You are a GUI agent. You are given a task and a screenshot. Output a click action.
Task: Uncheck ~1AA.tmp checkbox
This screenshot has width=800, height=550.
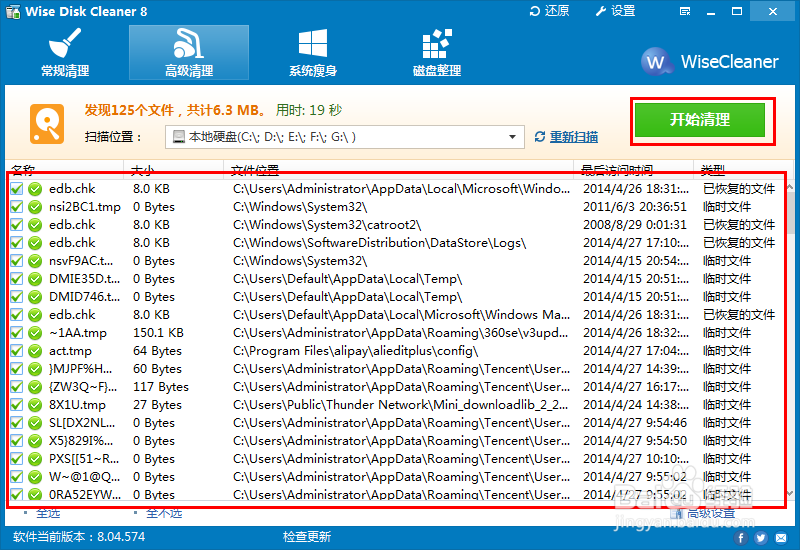click(x=16, y=333)
